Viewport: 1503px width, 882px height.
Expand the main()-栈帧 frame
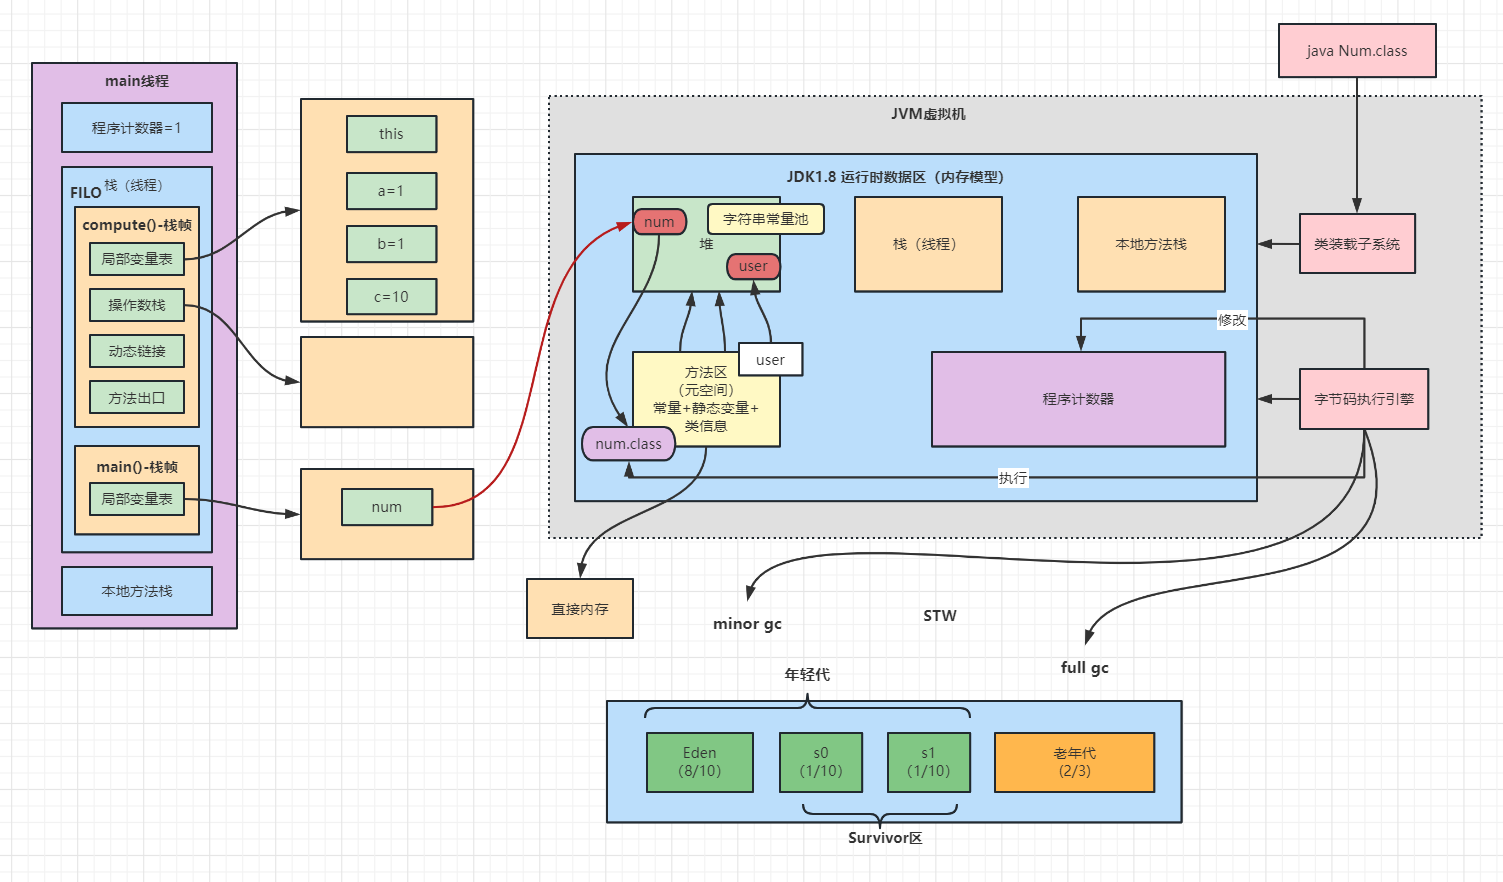pyautogui.click(x=136, y=466)
